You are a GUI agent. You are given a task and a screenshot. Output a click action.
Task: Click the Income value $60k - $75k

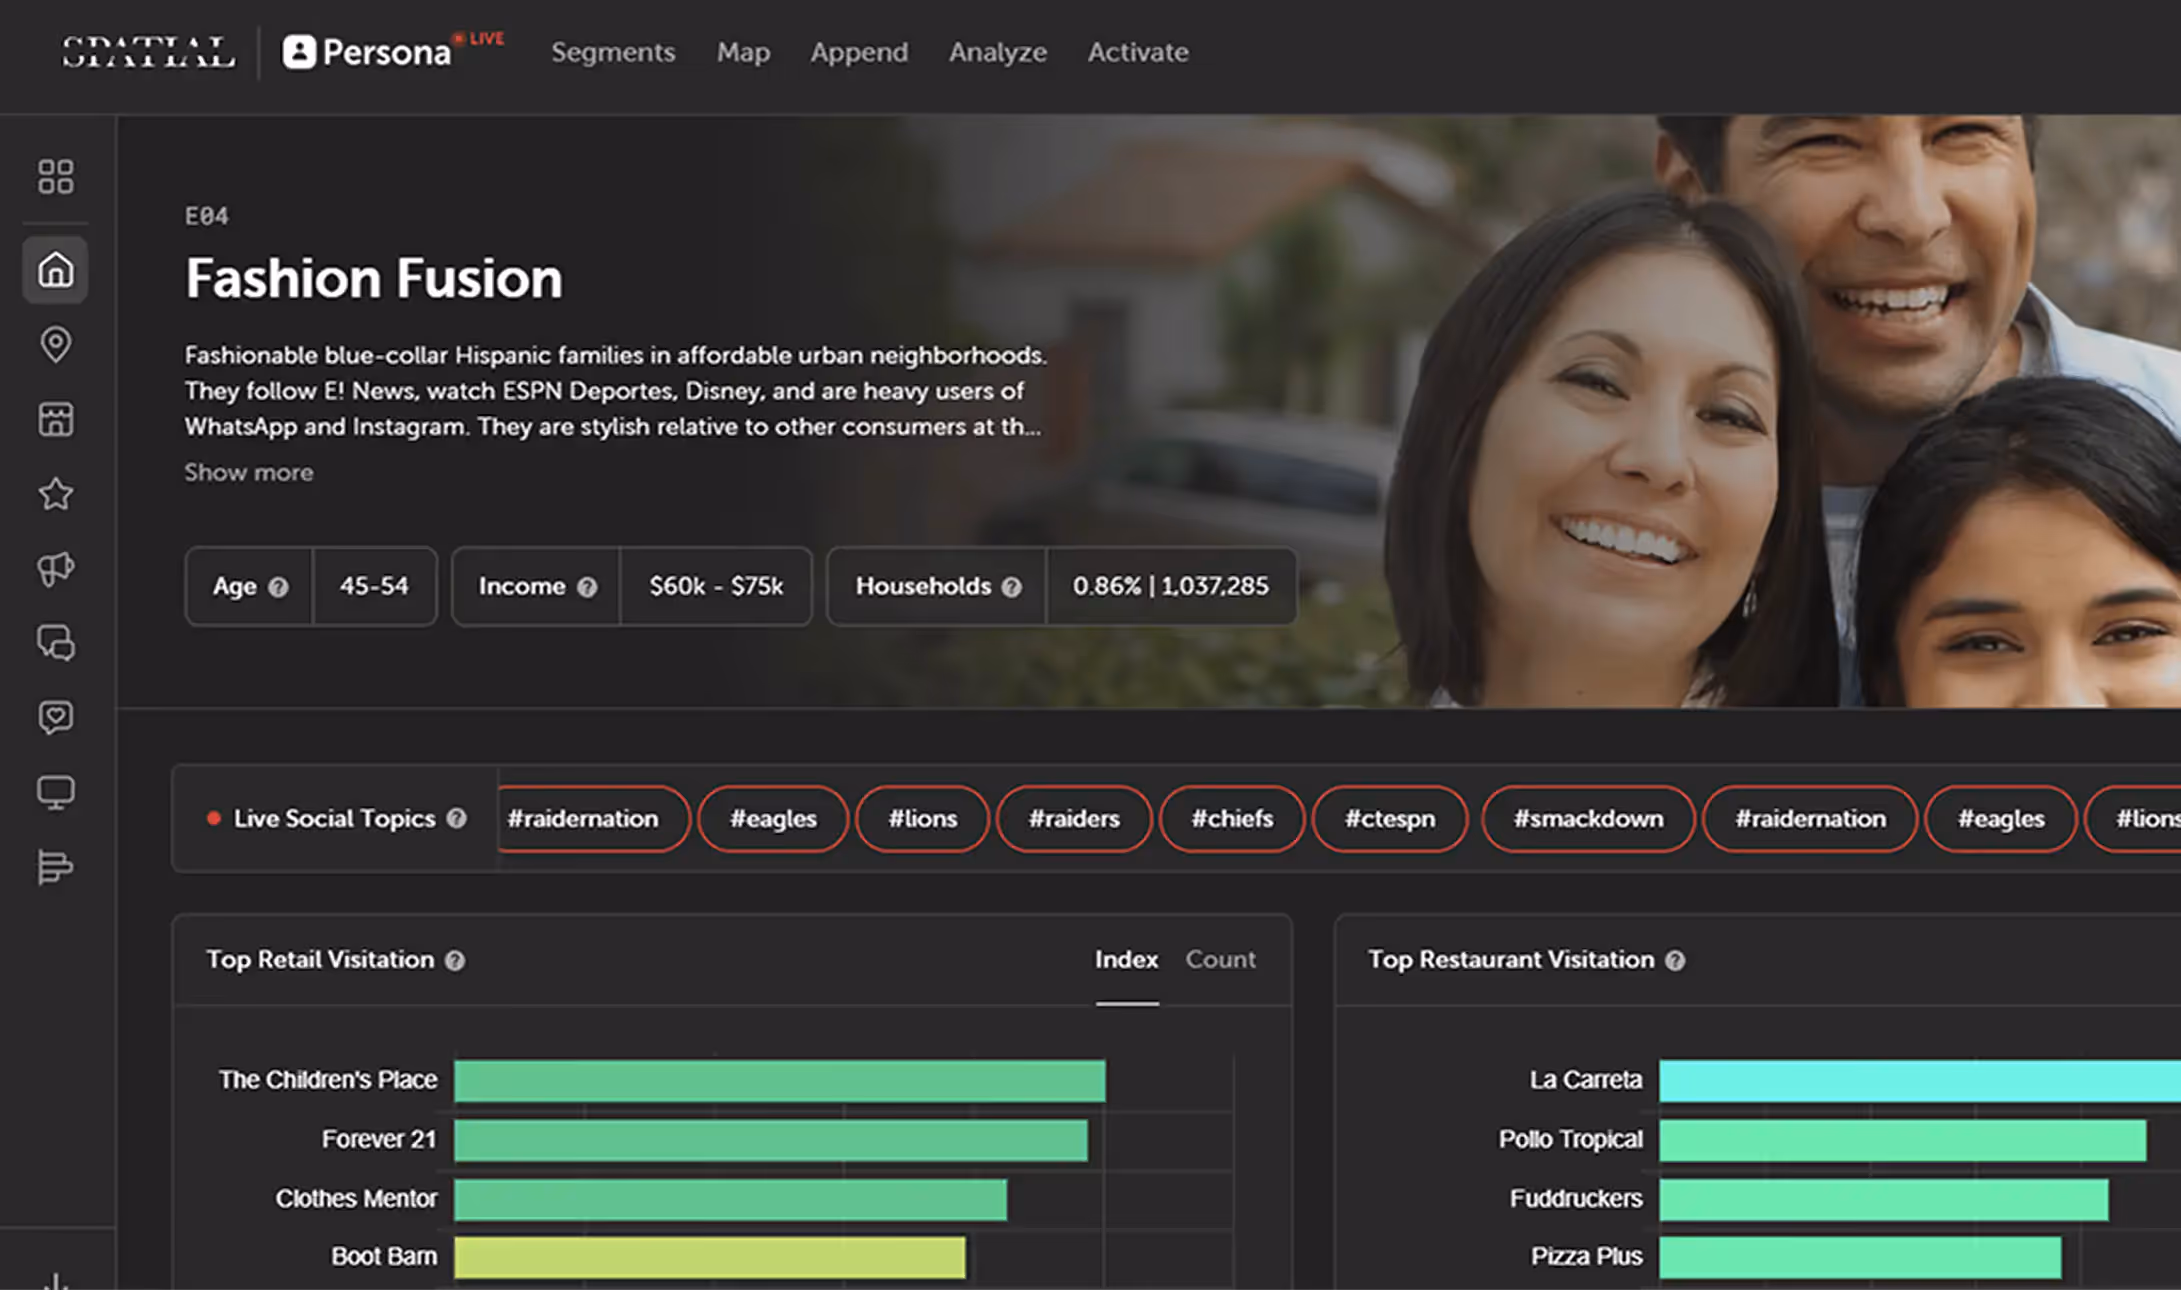point(716,586)
